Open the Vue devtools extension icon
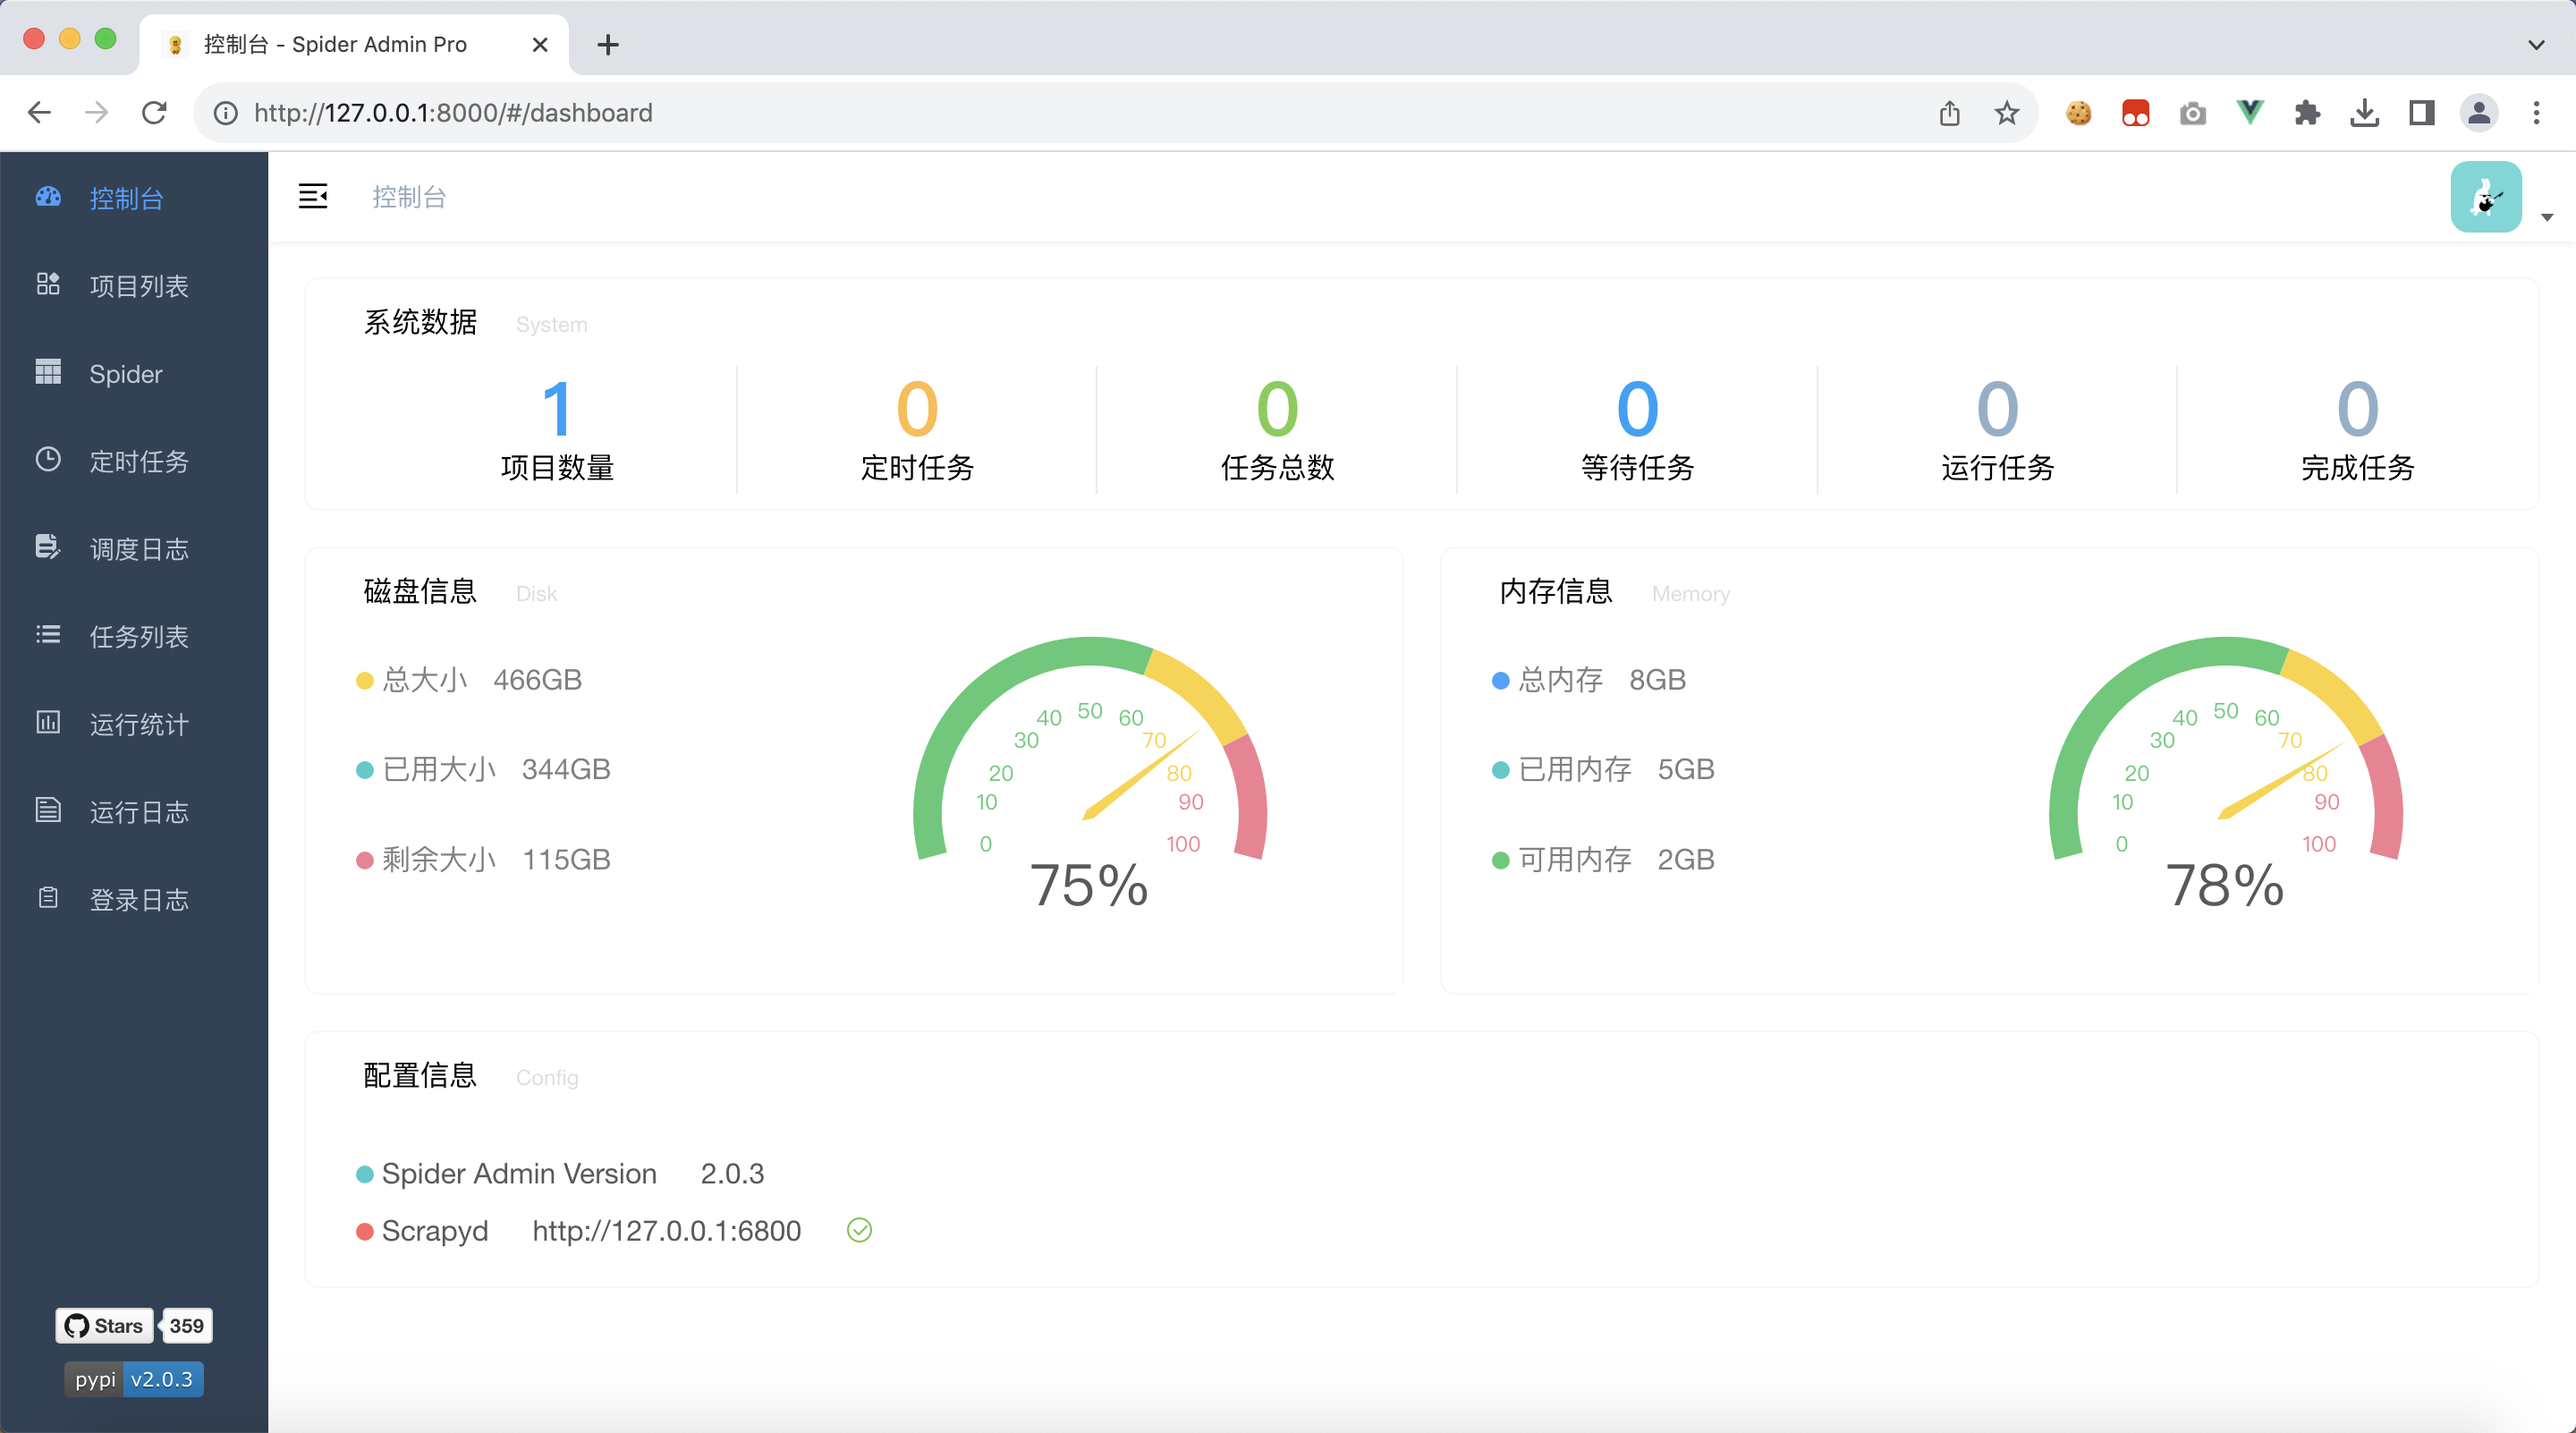This screenshot has height=1433, width=2576. pyautogui.click(x=2250, y=113)
